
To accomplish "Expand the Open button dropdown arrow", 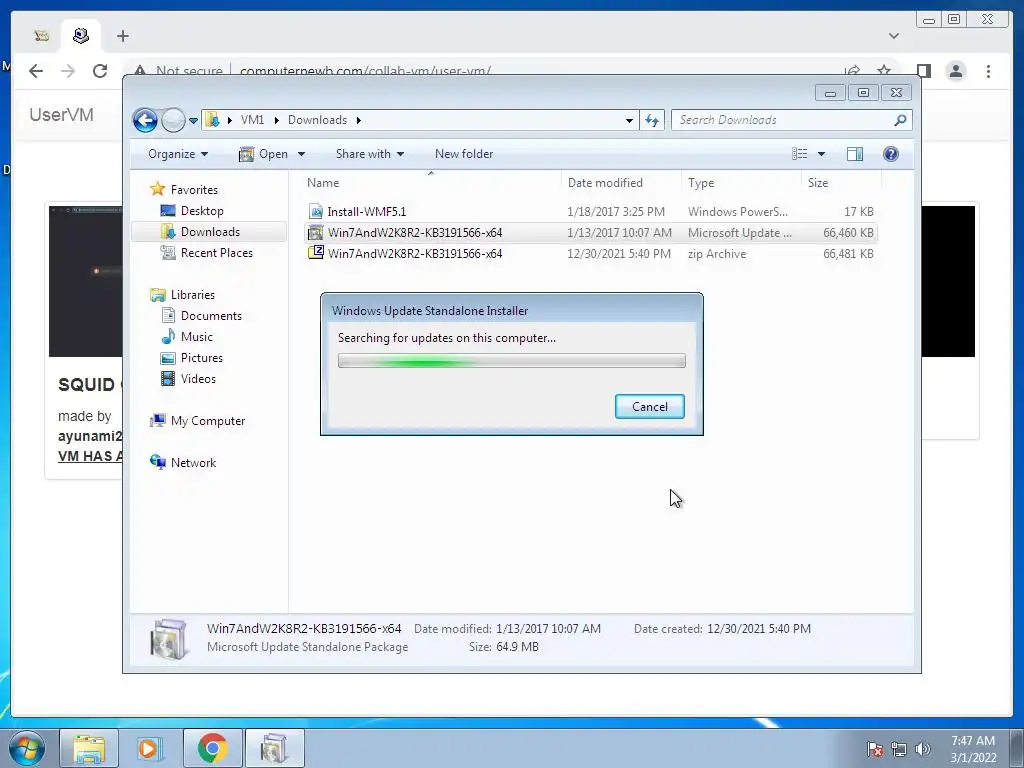I will pos(301,154).
